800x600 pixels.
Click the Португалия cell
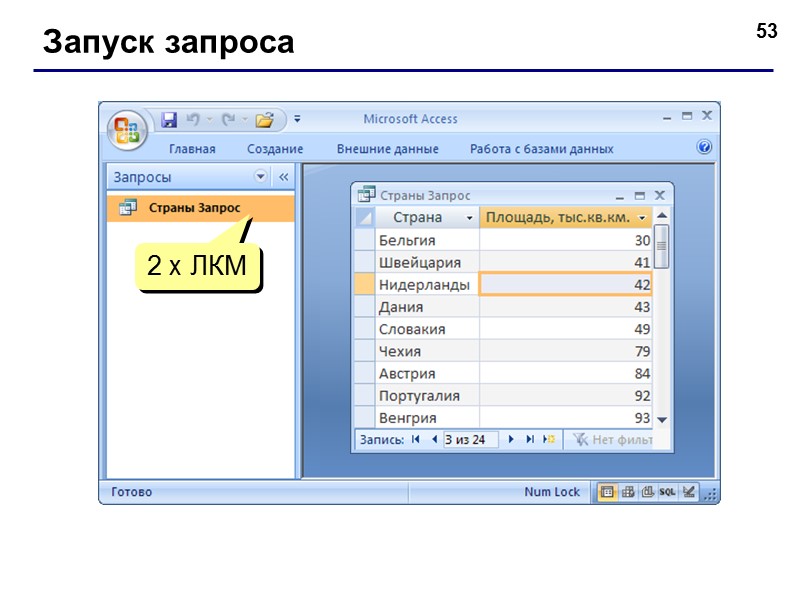(x=427, y=395)
